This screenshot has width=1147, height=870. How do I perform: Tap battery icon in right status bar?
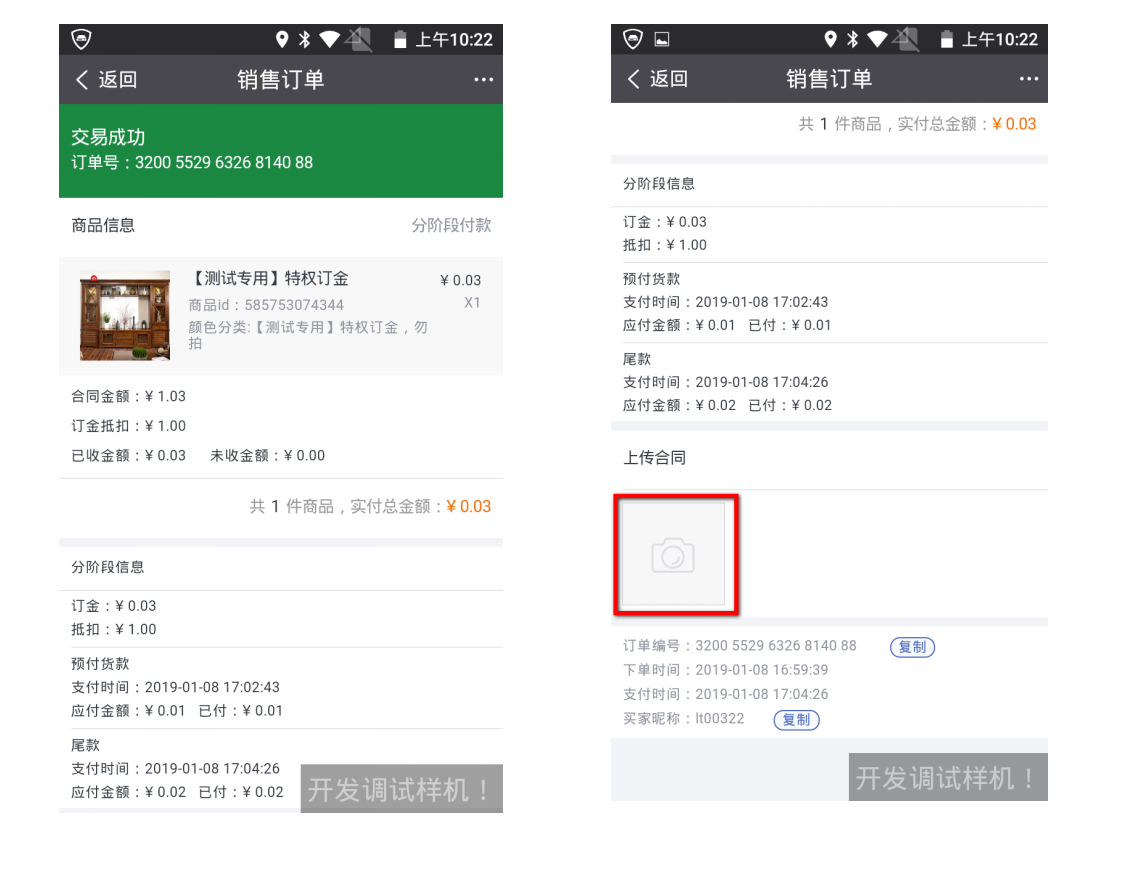coord(947,39)
